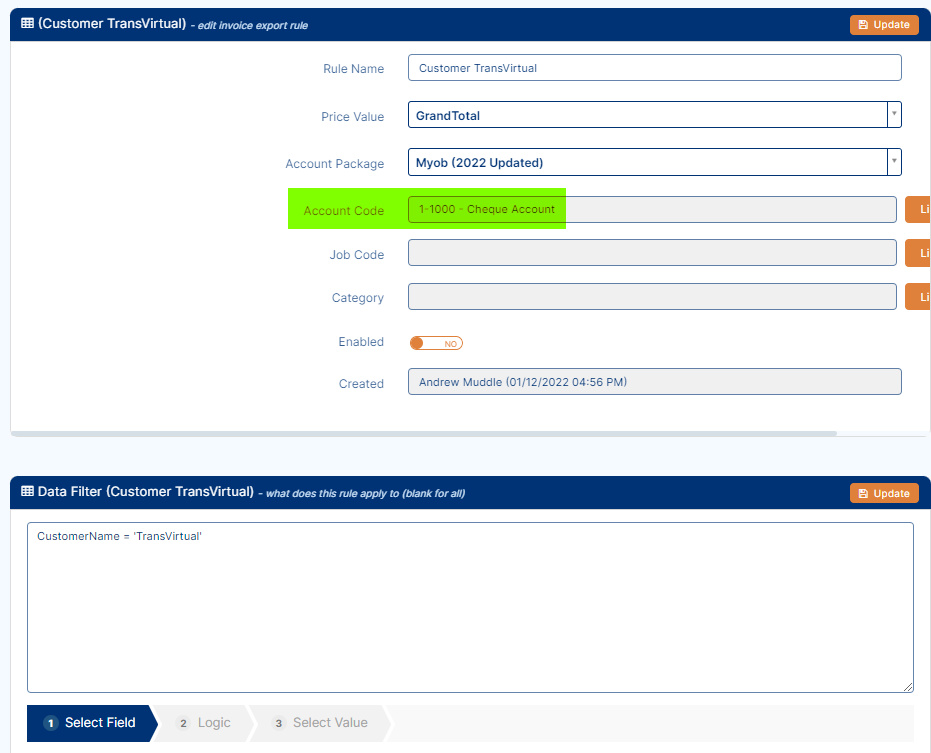This screenshot has width=931, height=753.
Task: Click the table icon beside the Data Filter title
Action: click(x=27, y=492)
